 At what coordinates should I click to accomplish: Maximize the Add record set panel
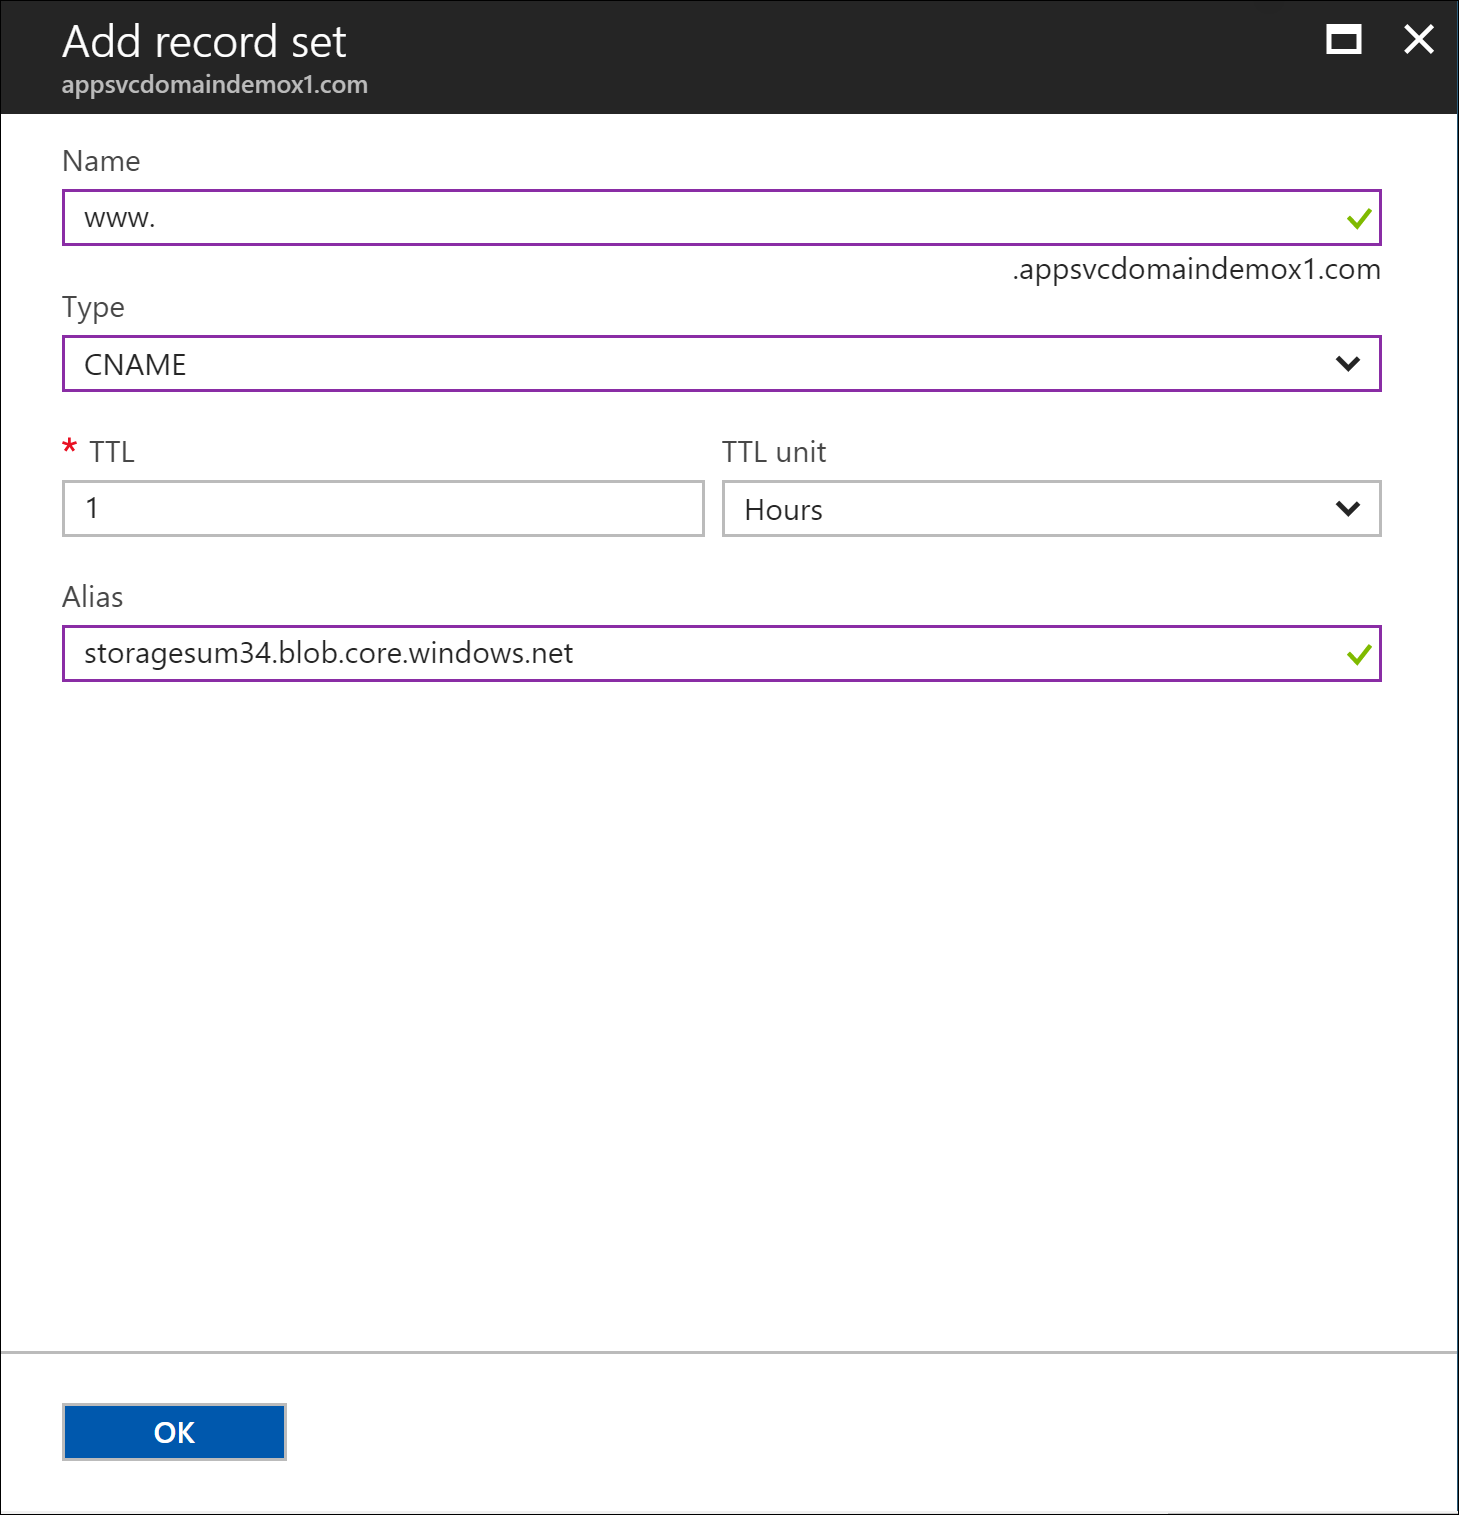pos(1343,40)
